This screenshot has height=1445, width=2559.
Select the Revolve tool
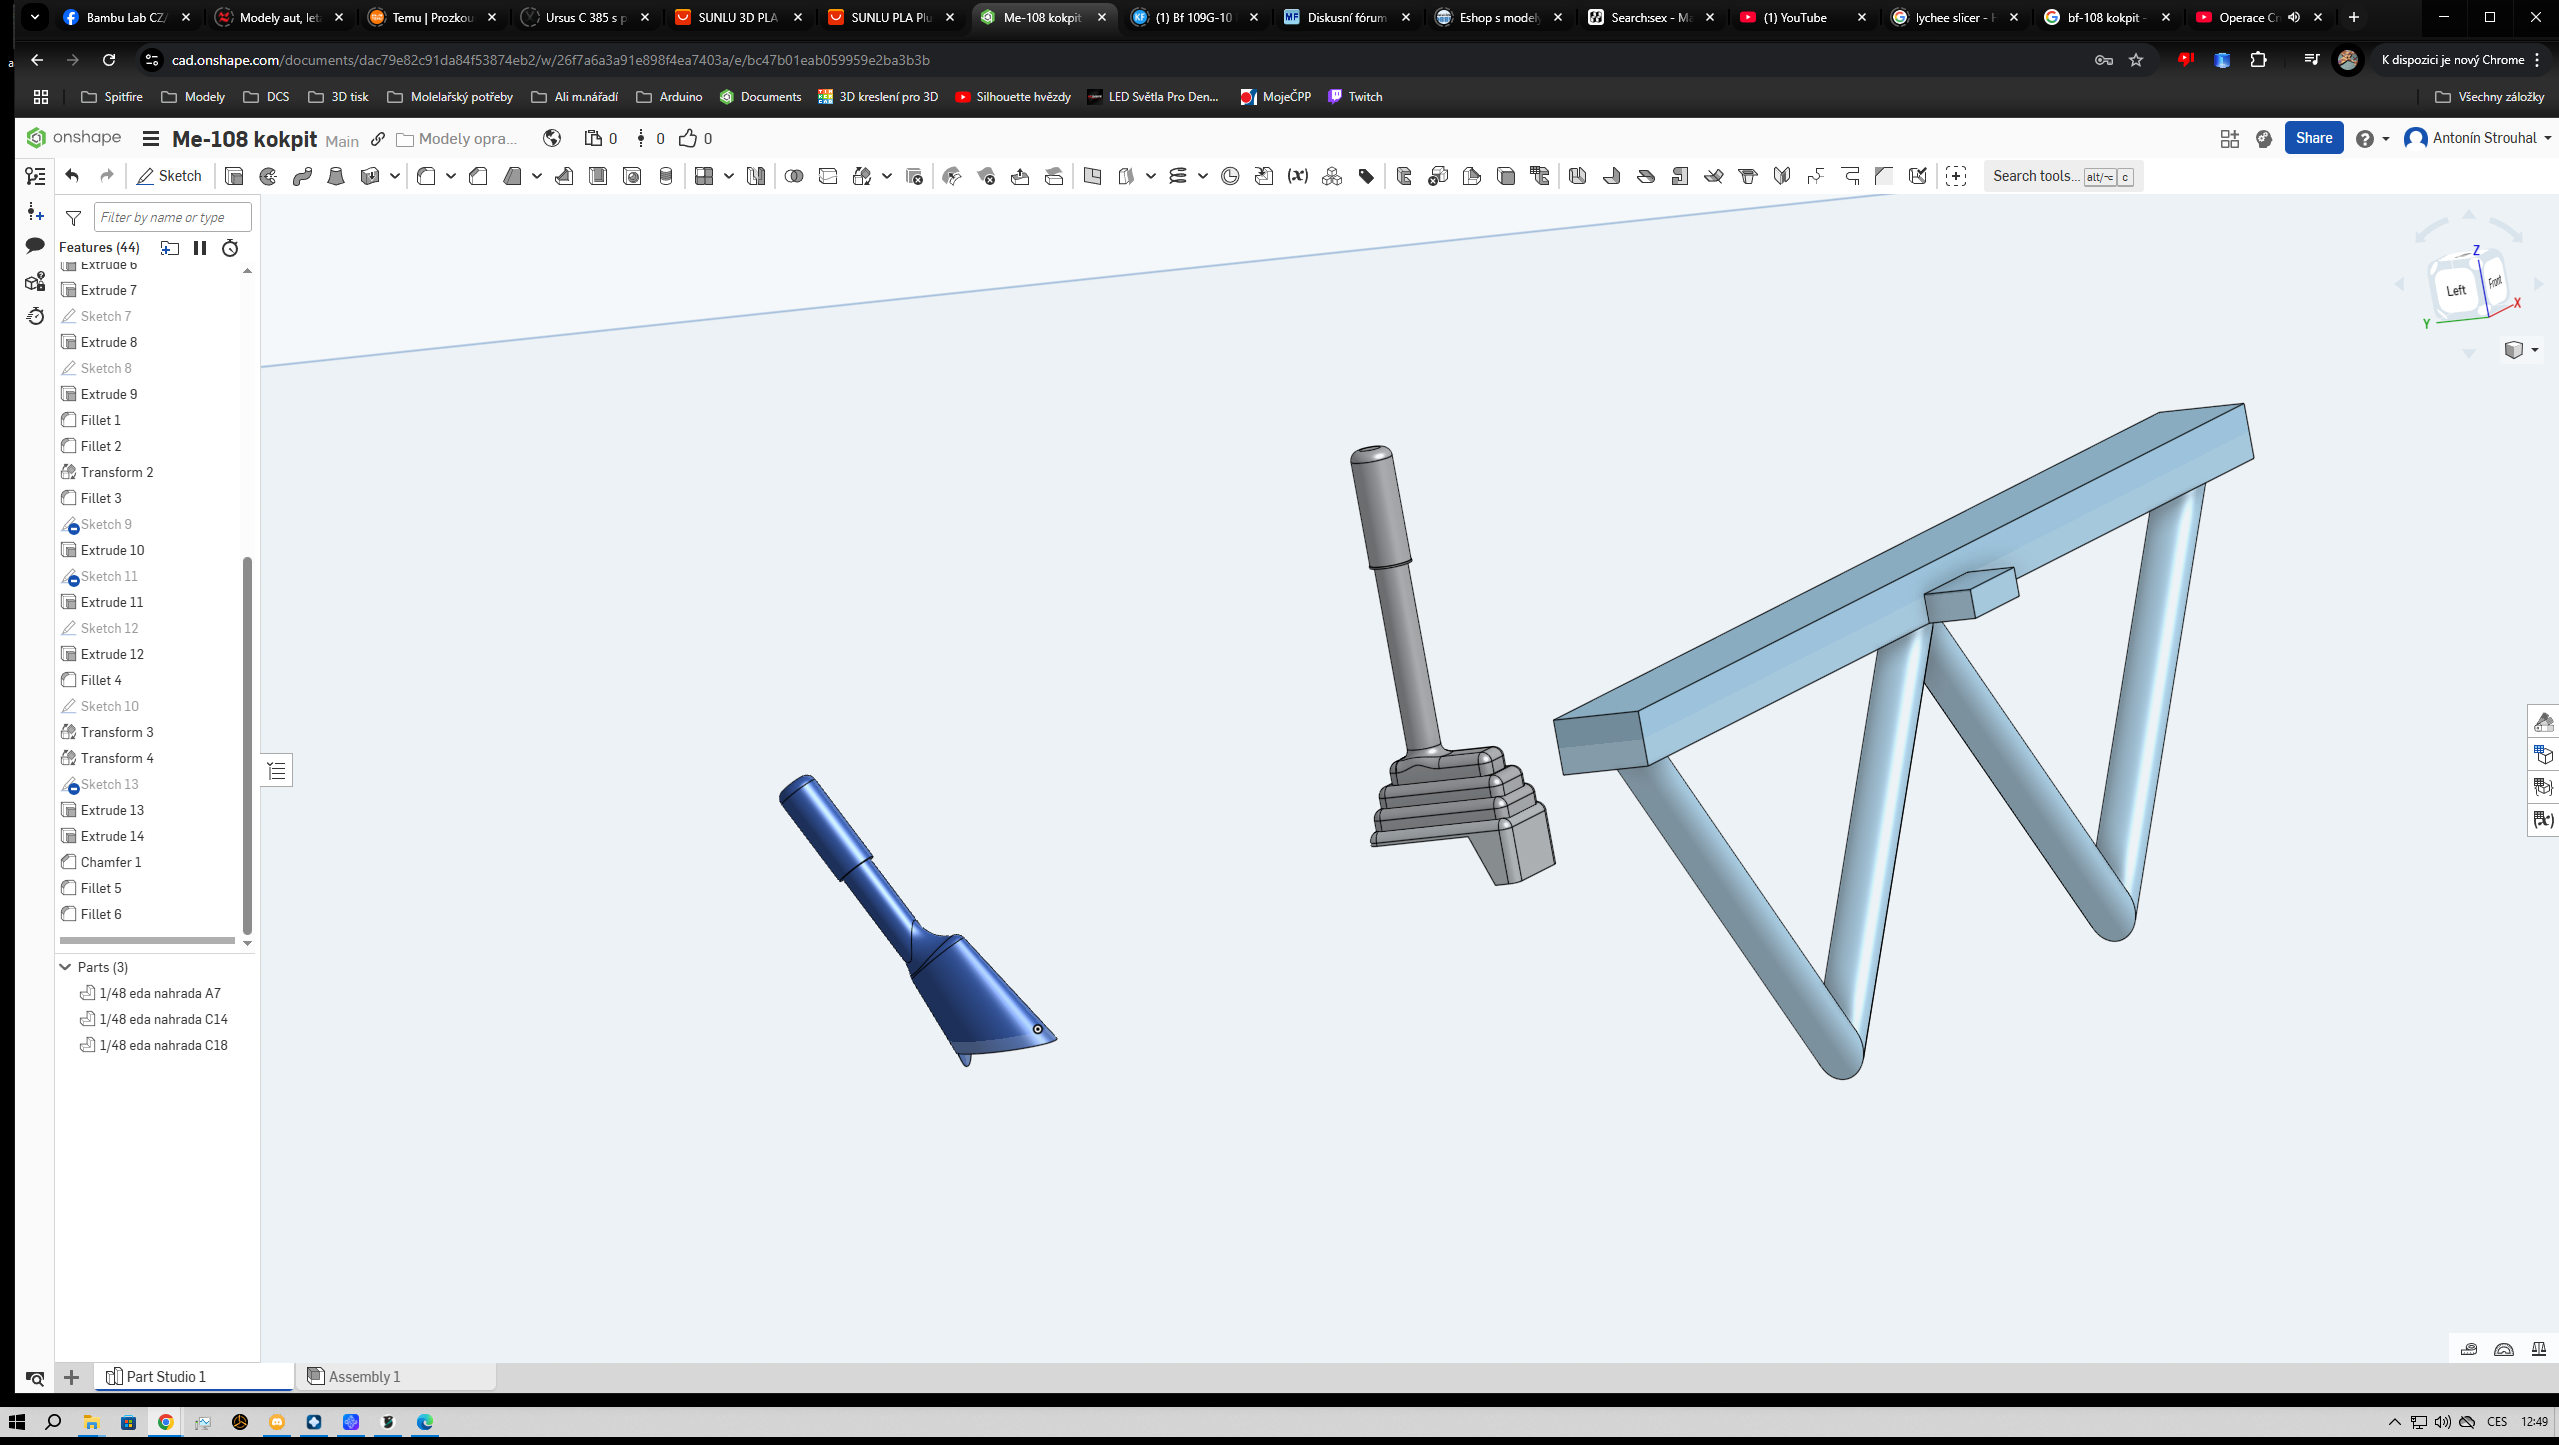click(x=268, y=176)
